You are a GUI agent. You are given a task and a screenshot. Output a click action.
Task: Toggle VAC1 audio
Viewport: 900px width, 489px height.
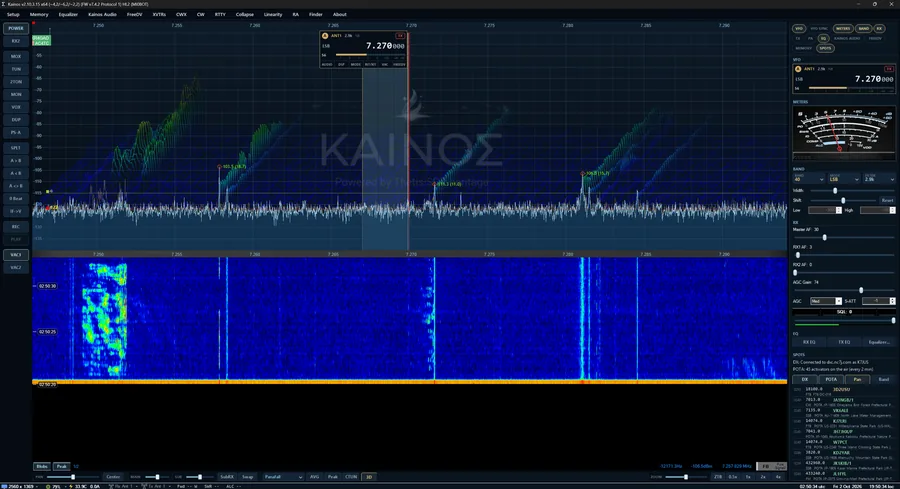15,254
